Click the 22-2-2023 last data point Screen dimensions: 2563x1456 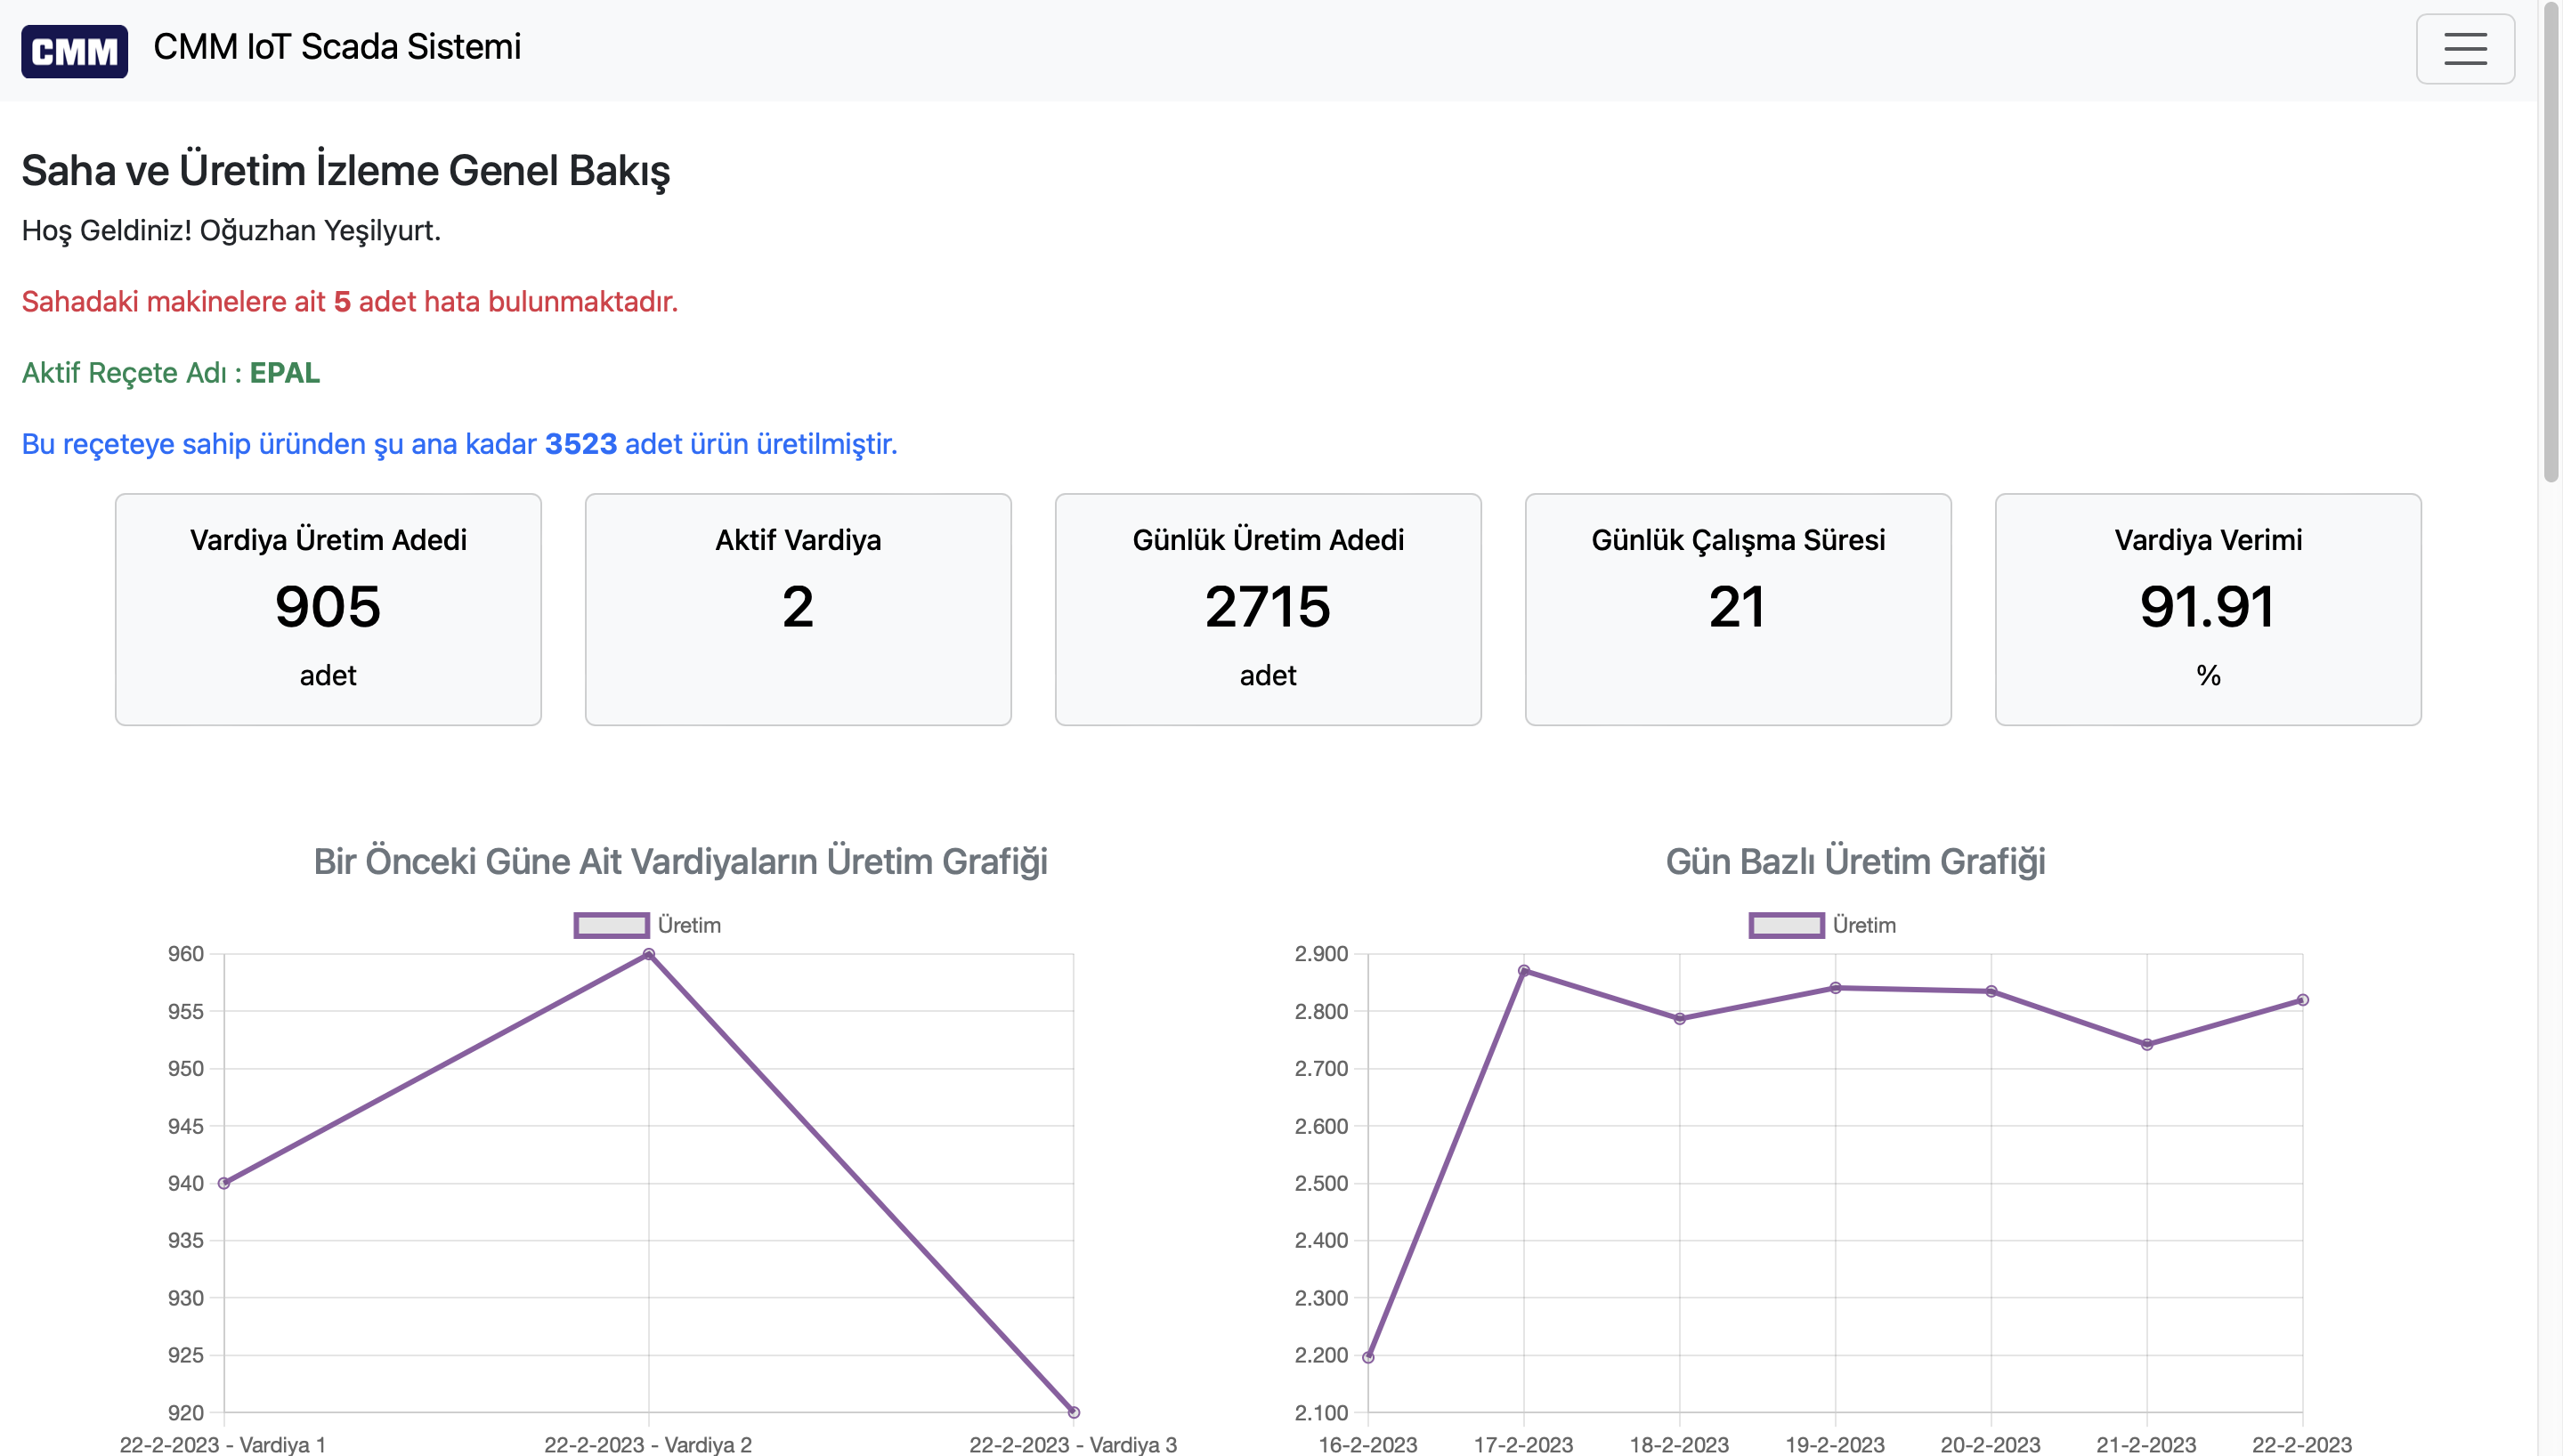tap(2302, 1000)
